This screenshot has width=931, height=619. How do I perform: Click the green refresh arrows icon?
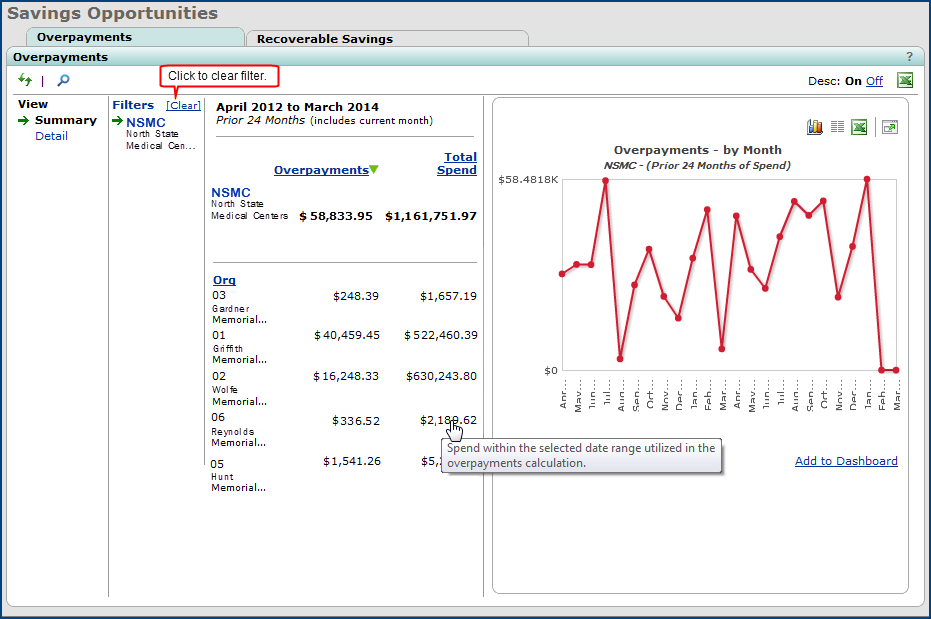25,81
